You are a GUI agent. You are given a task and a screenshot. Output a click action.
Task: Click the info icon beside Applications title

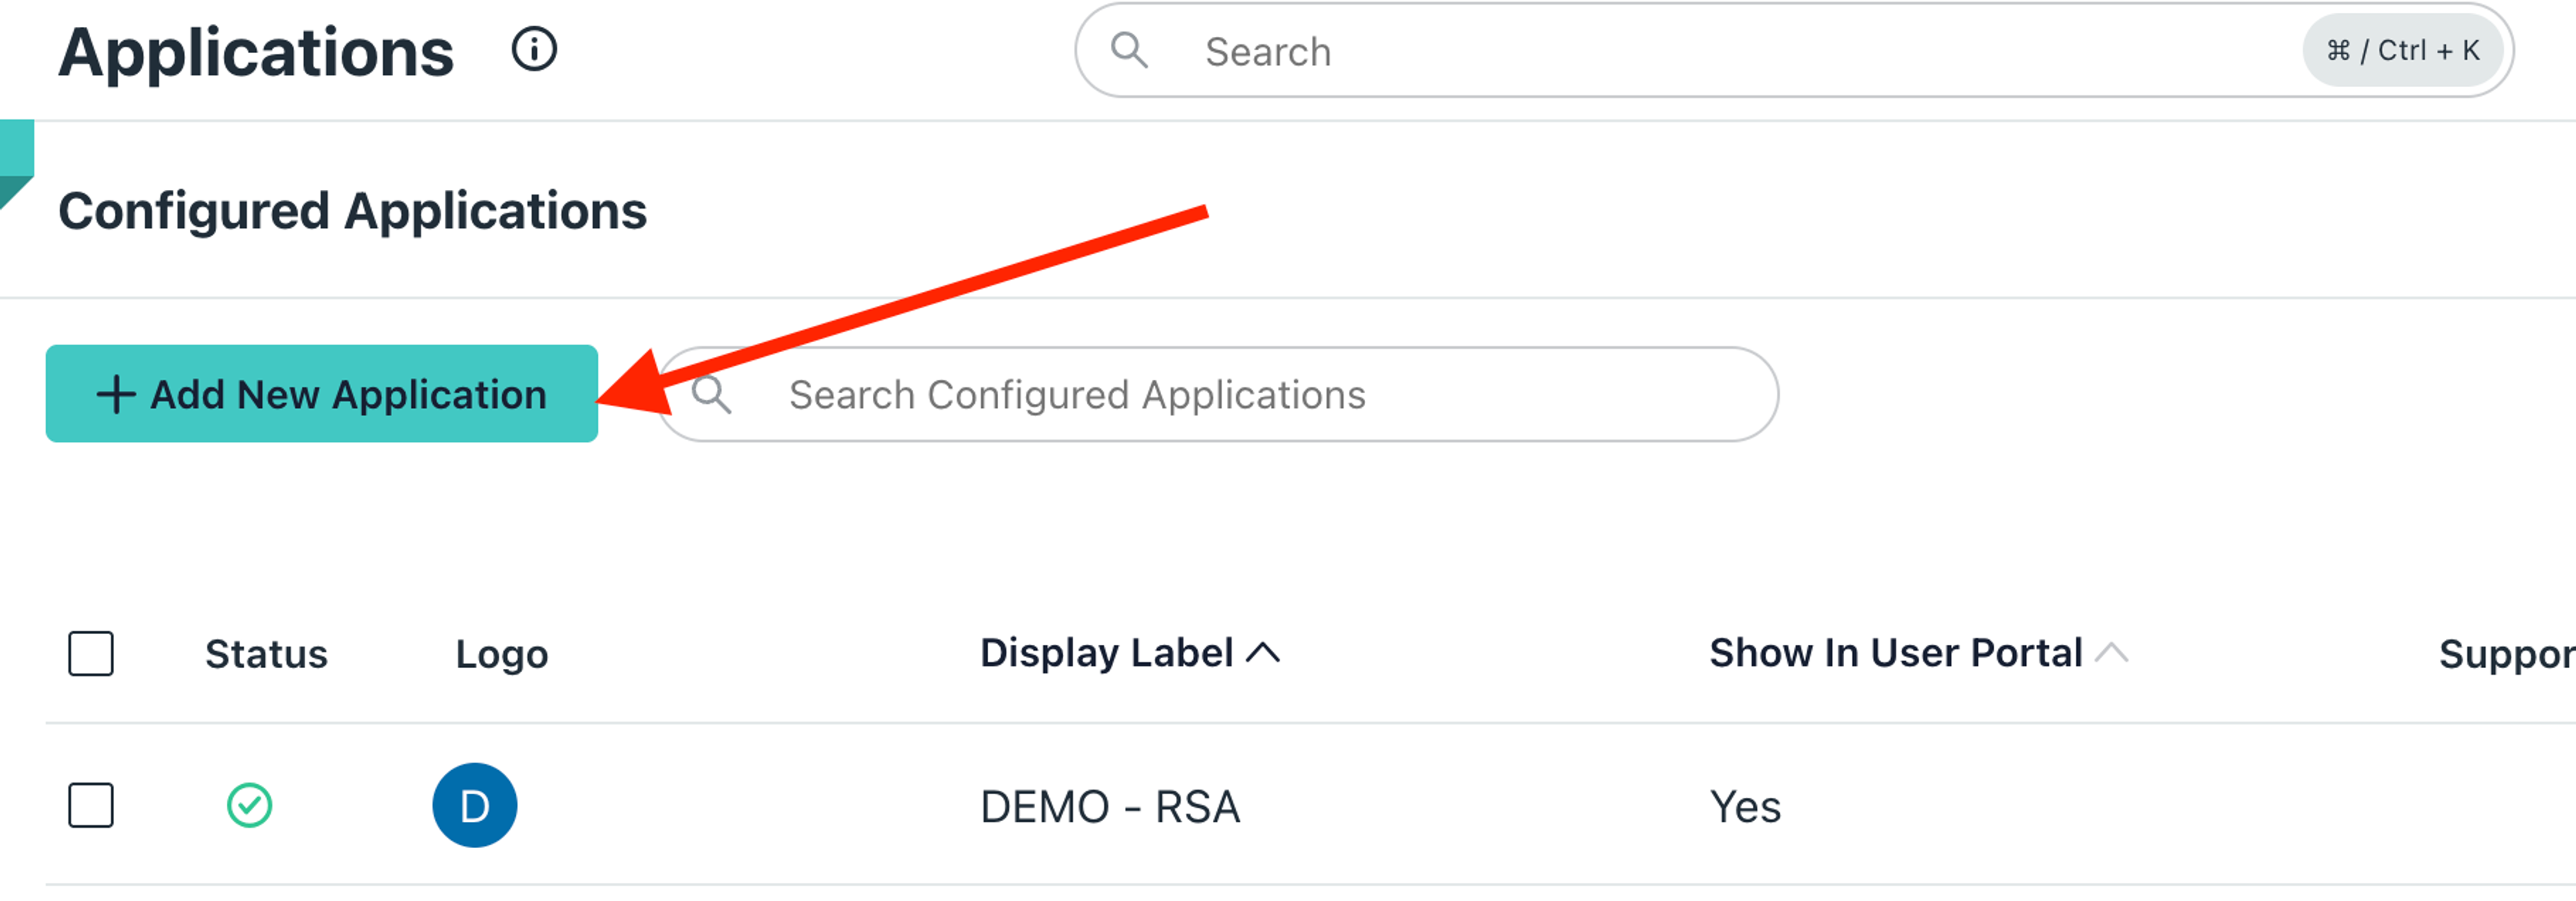pos(534,49)
